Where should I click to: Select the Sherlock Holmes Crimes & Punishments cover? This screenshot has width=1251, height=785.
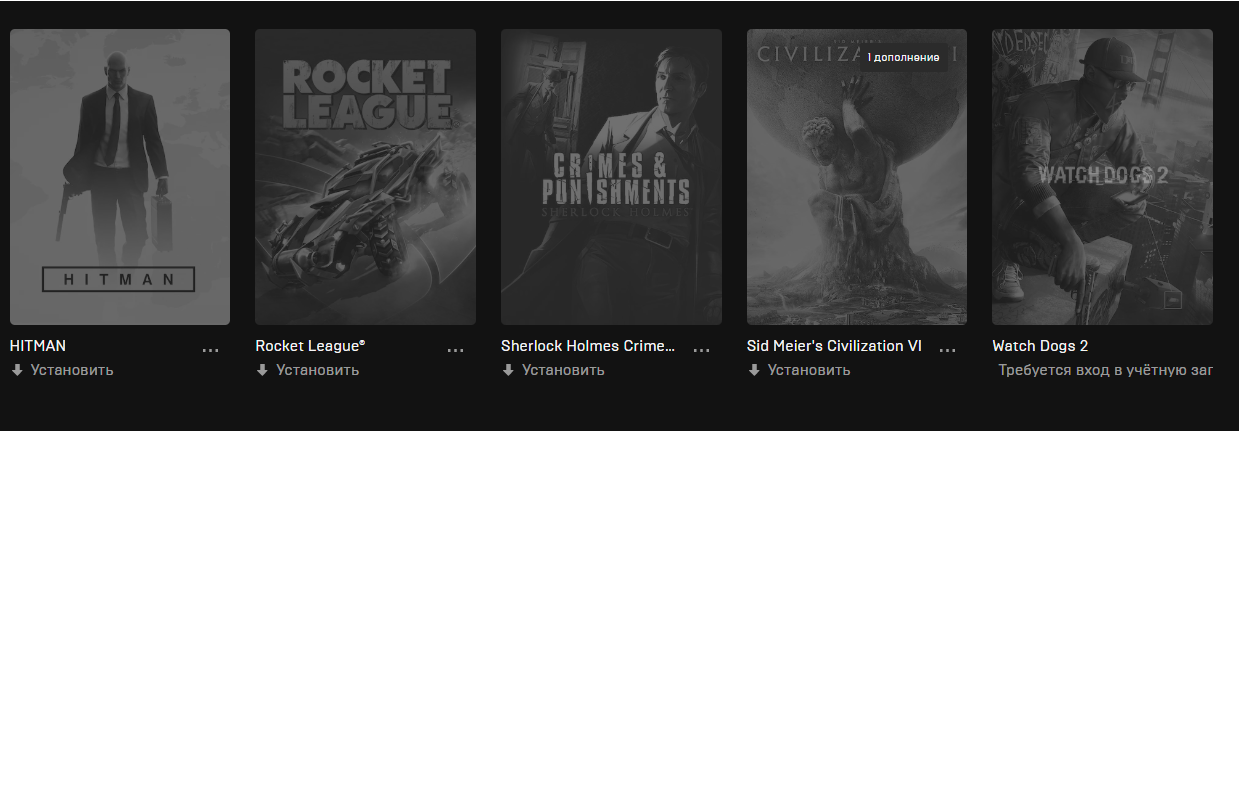click(611, 177)
